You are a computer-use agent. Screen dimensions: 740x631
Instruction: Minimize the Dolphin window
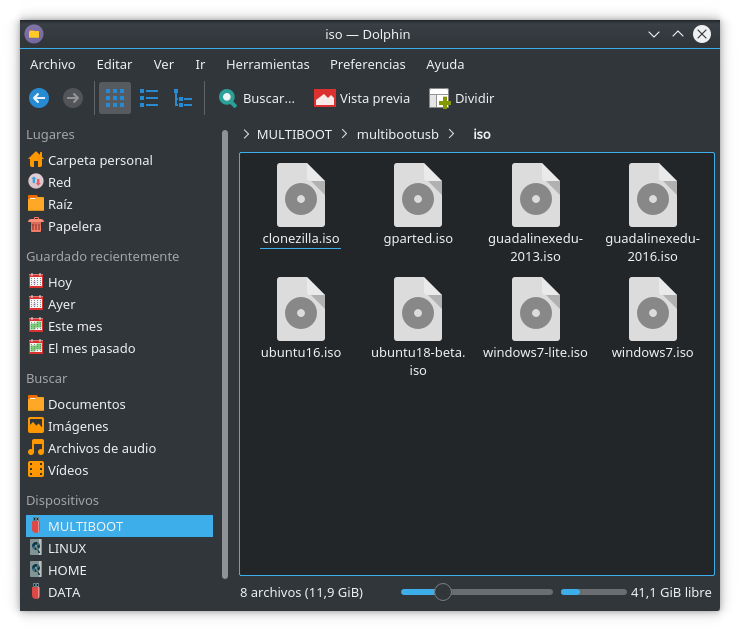click(654, 34)
